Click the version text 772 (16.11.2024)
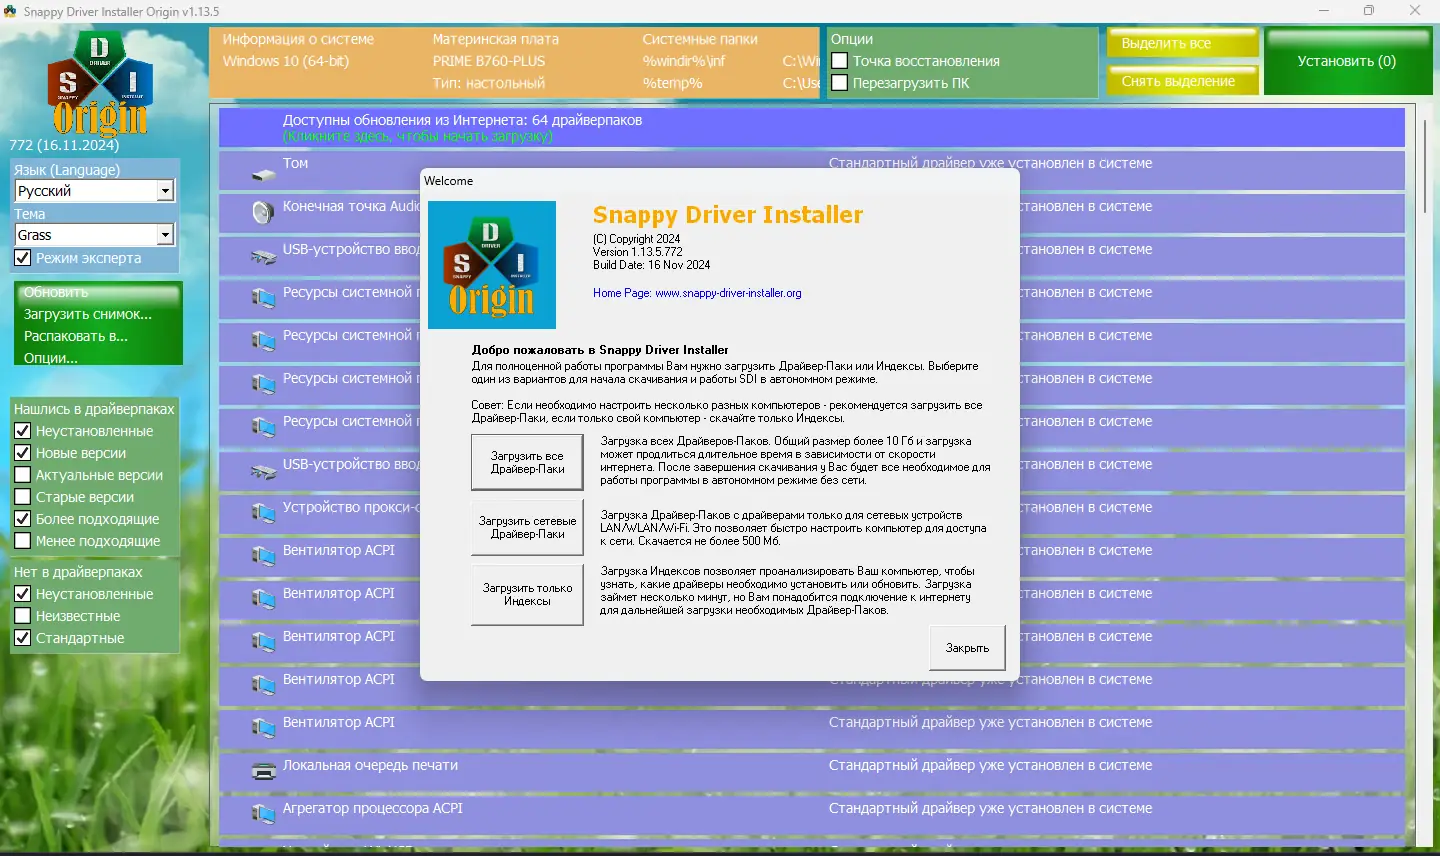The height and width of the screenshot is (856, 1440). pos(64,145)
